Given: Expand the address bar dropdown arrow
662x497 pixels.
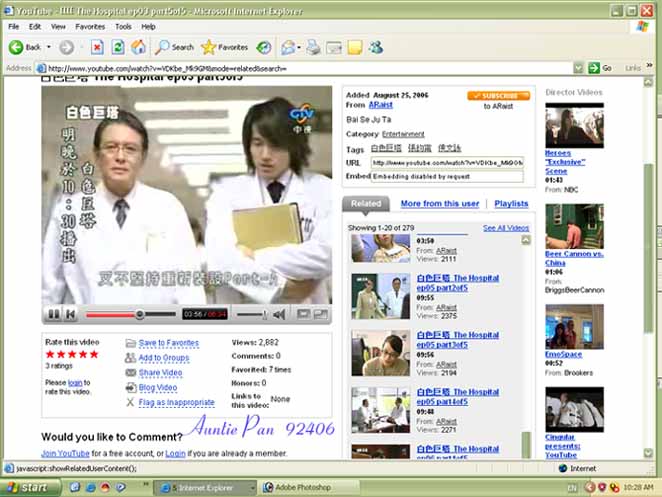Looking at the screenshot, I should click(x=578, y=68).
